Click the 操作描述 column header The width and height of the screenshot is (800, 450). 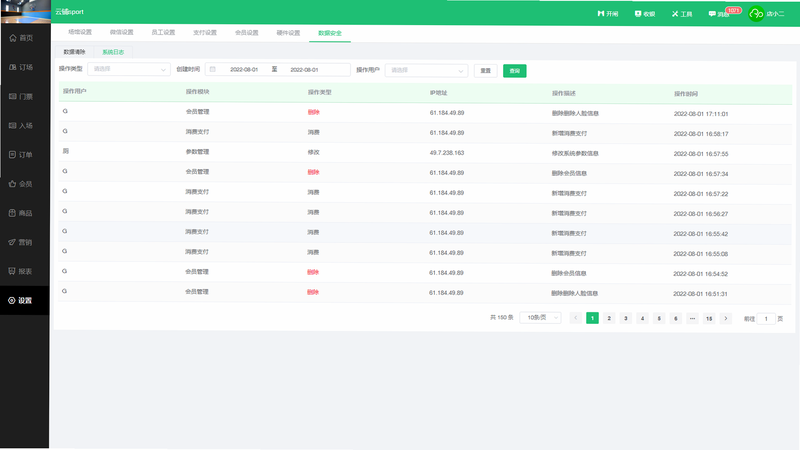[564, 93]
